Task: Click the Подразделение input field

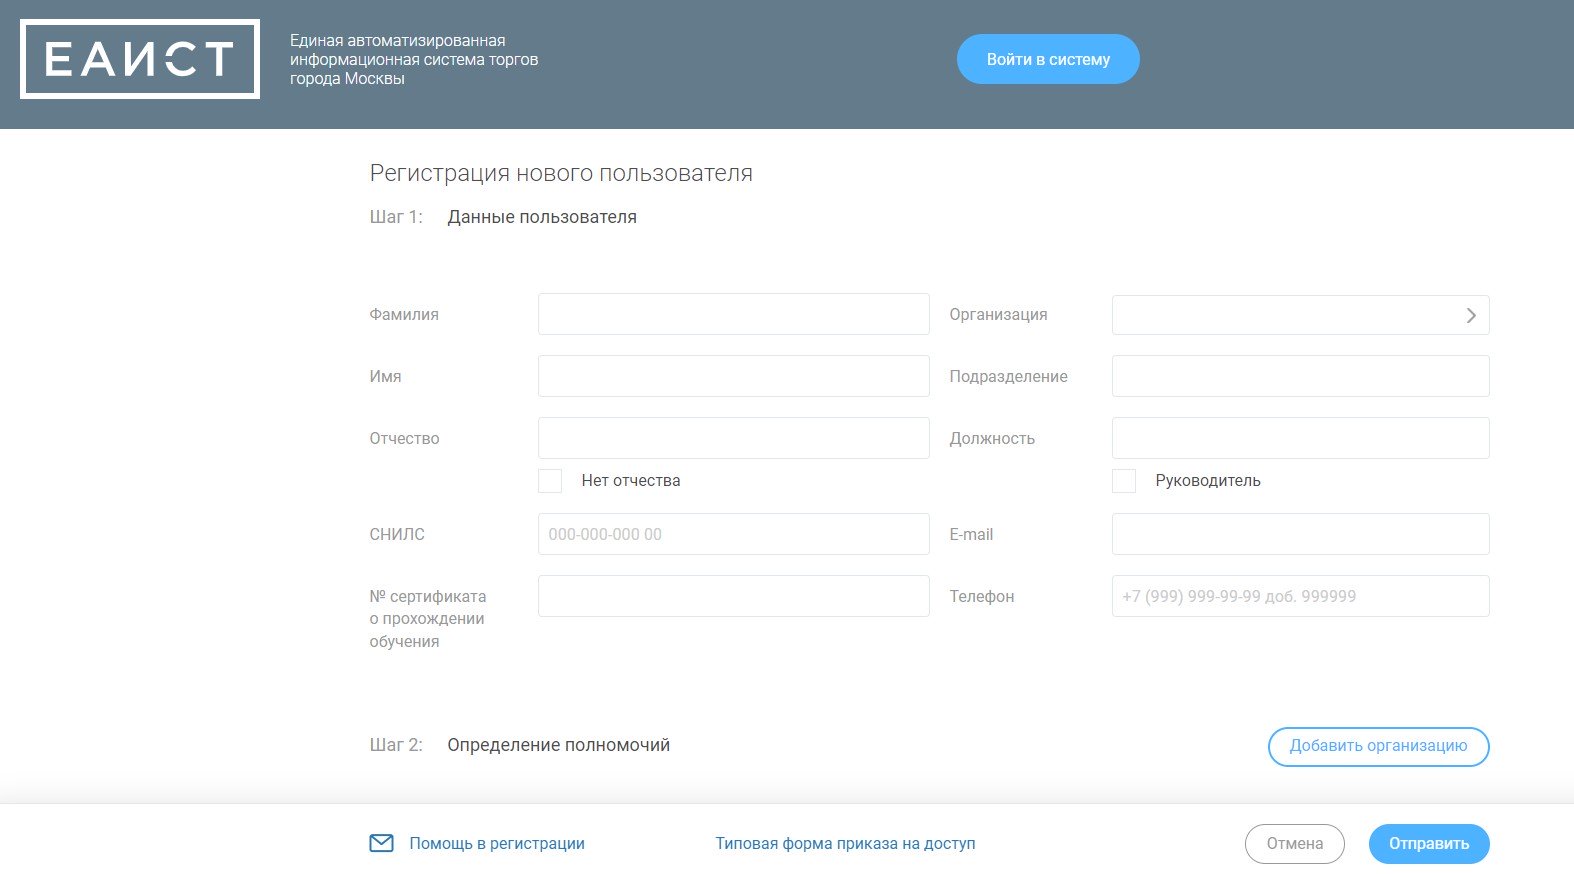Action: click(x=1301, y=376)
